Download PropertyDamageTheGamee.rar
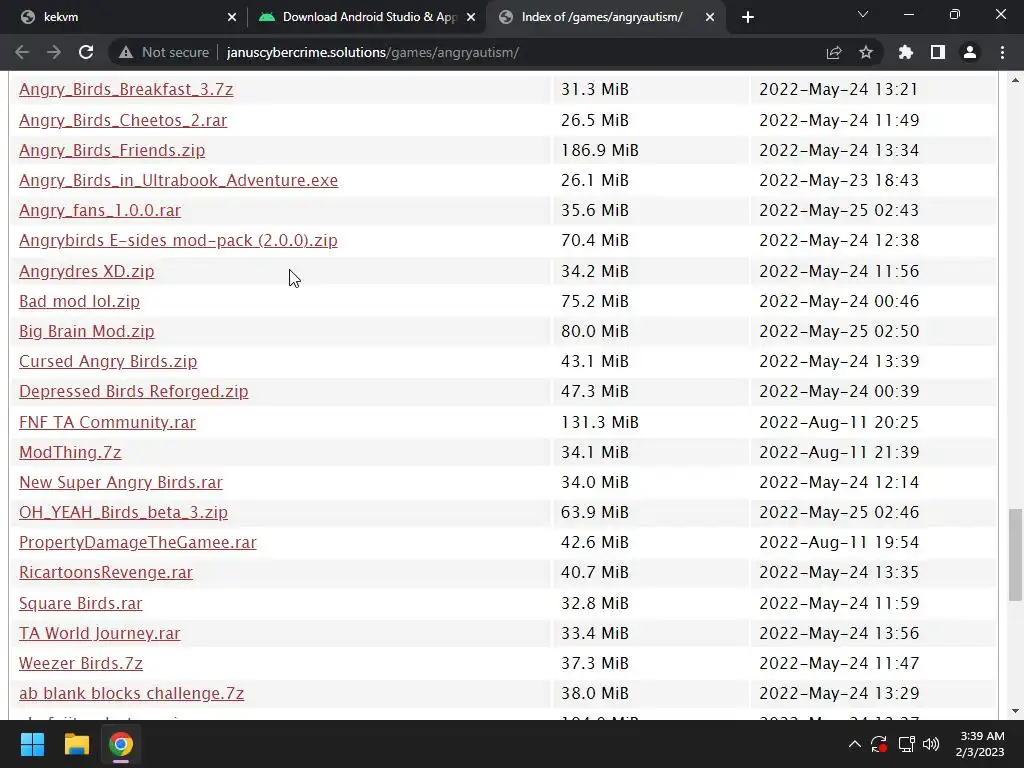The width and height of the screenshot is (1024, 768). [138, 543]
